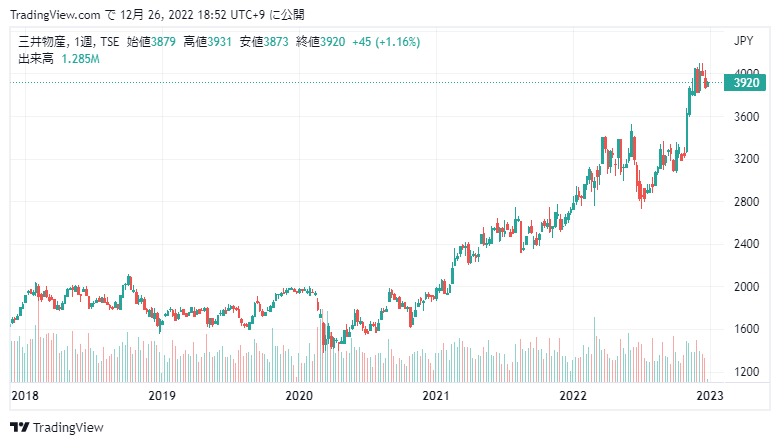780x445 pixels.
Task: Click the 2800 price axis label
Action: (747, 202)
